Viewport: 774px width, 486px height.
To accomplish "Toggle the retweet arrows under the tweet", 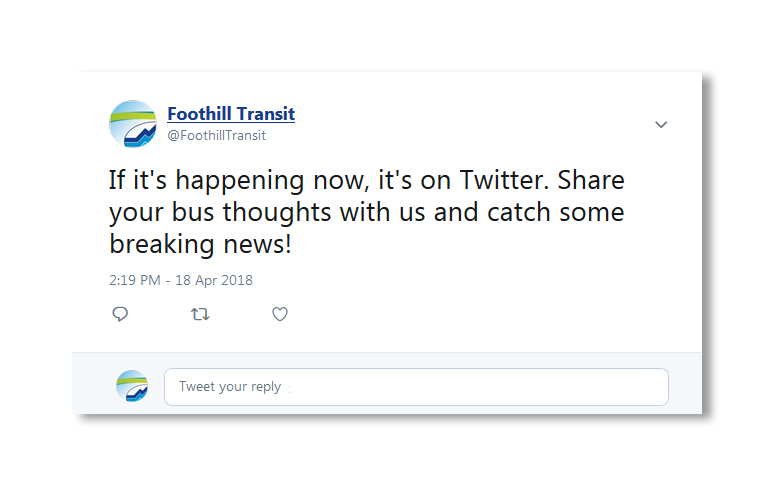I will (200, 314).
